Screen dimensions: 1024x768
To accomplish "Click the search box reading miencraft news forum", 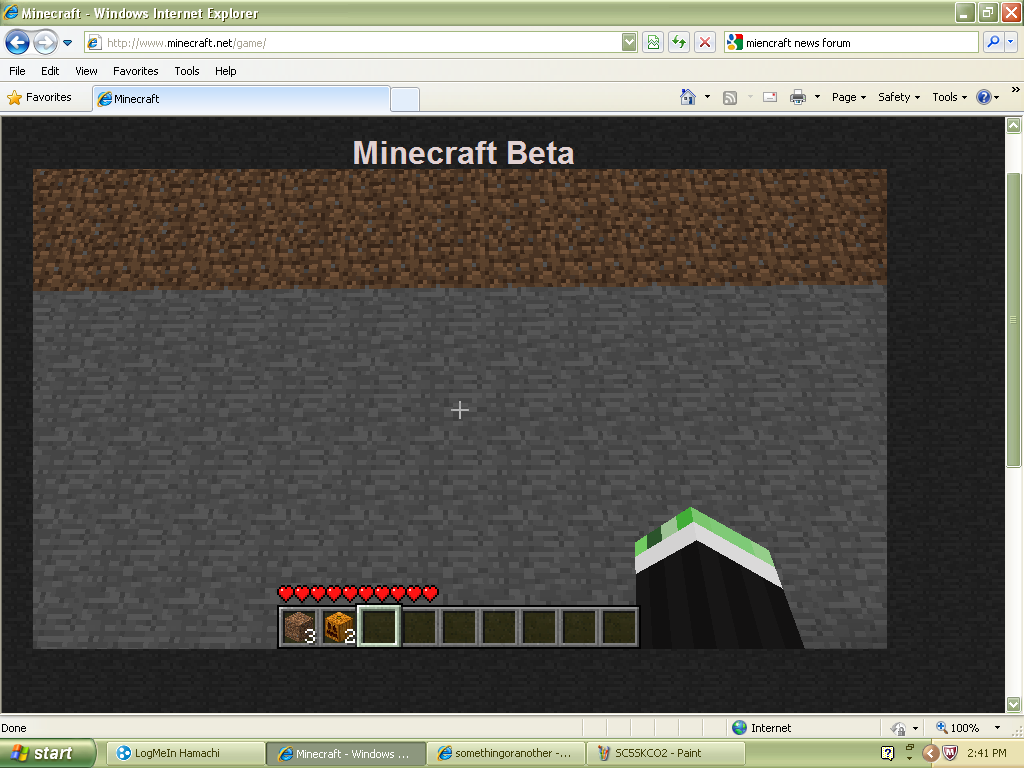I will 850,43.
